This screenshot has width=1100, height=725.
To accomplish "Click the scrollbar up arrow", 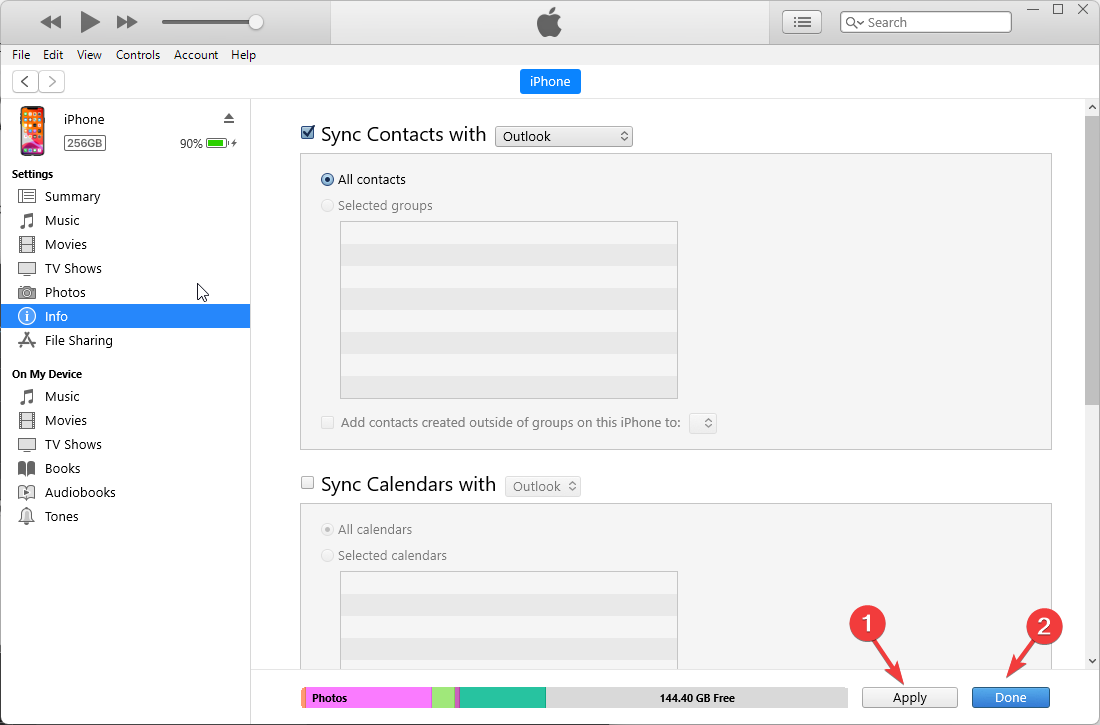I will click(1092, 107).
